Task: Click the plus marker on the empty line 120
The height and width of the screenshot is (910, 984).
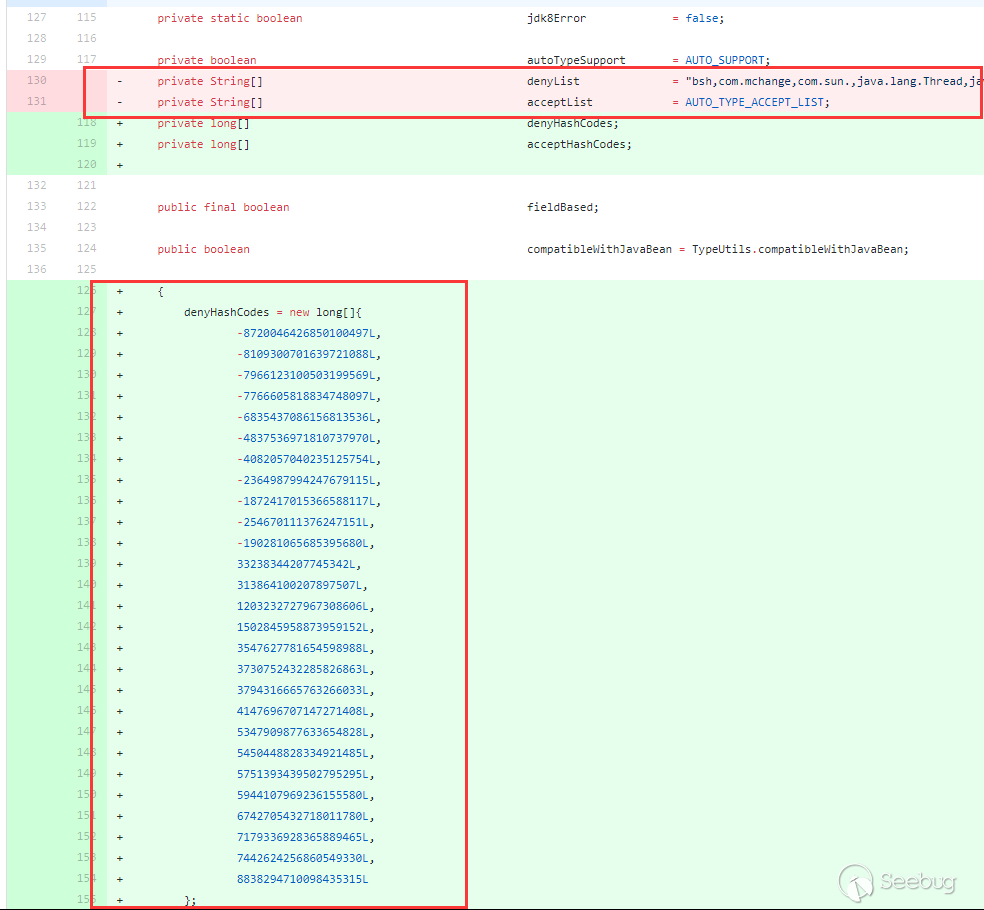Action: point(120,164)
